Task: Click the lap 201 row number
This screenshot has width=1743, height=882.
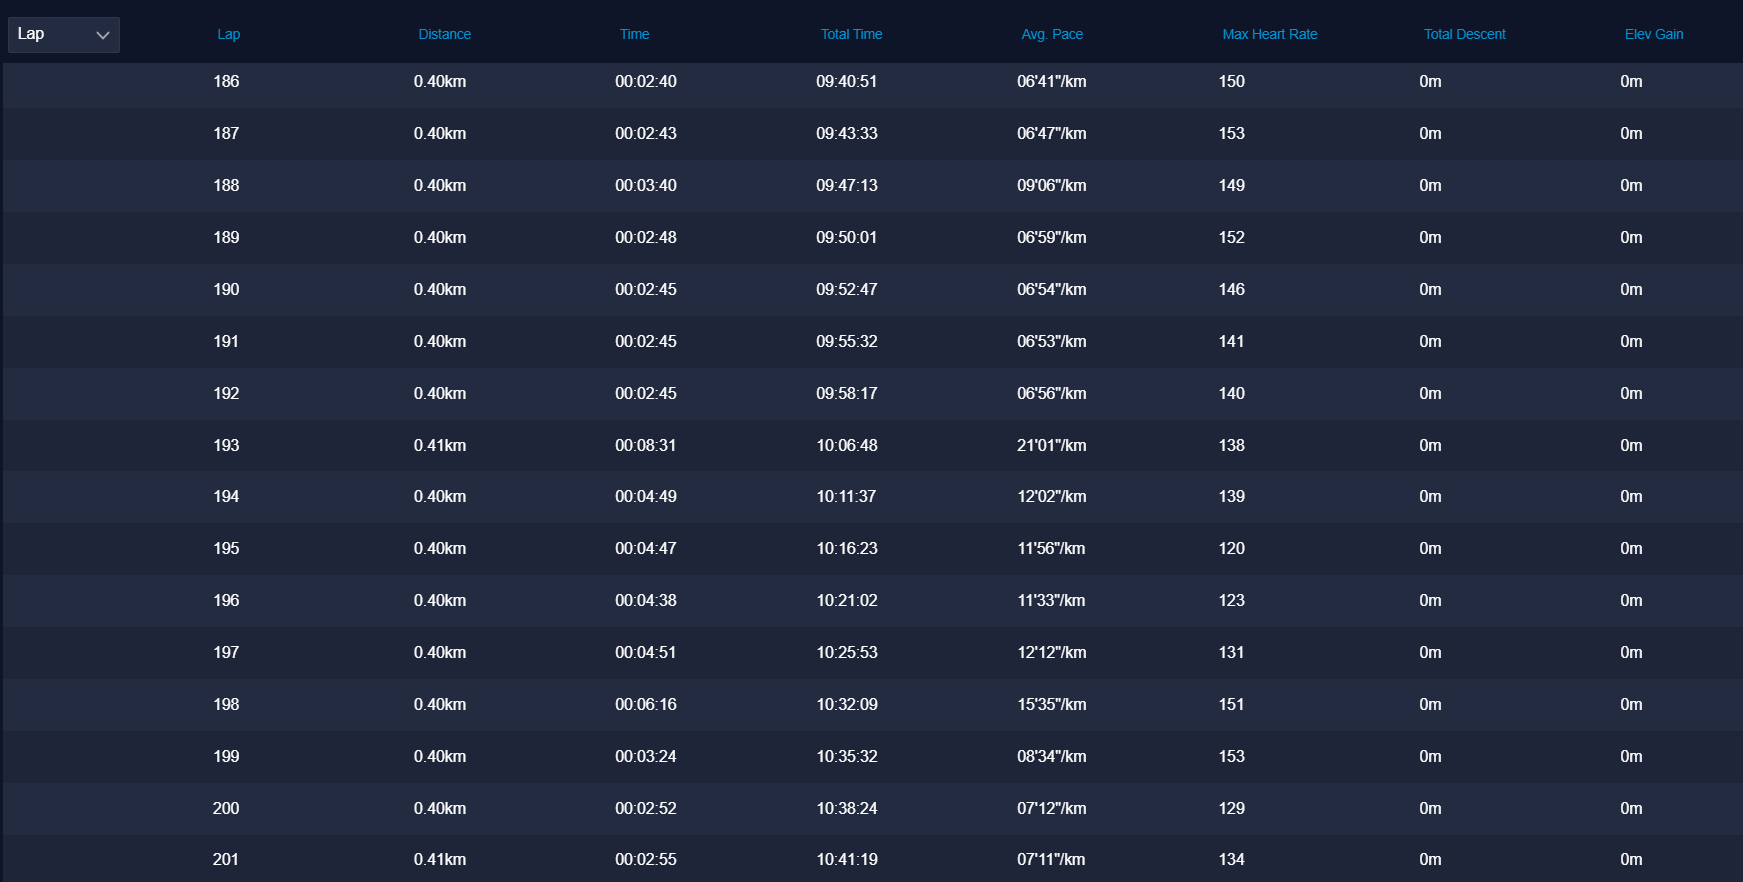Action: pyautogui.click(x=226, y=859)
